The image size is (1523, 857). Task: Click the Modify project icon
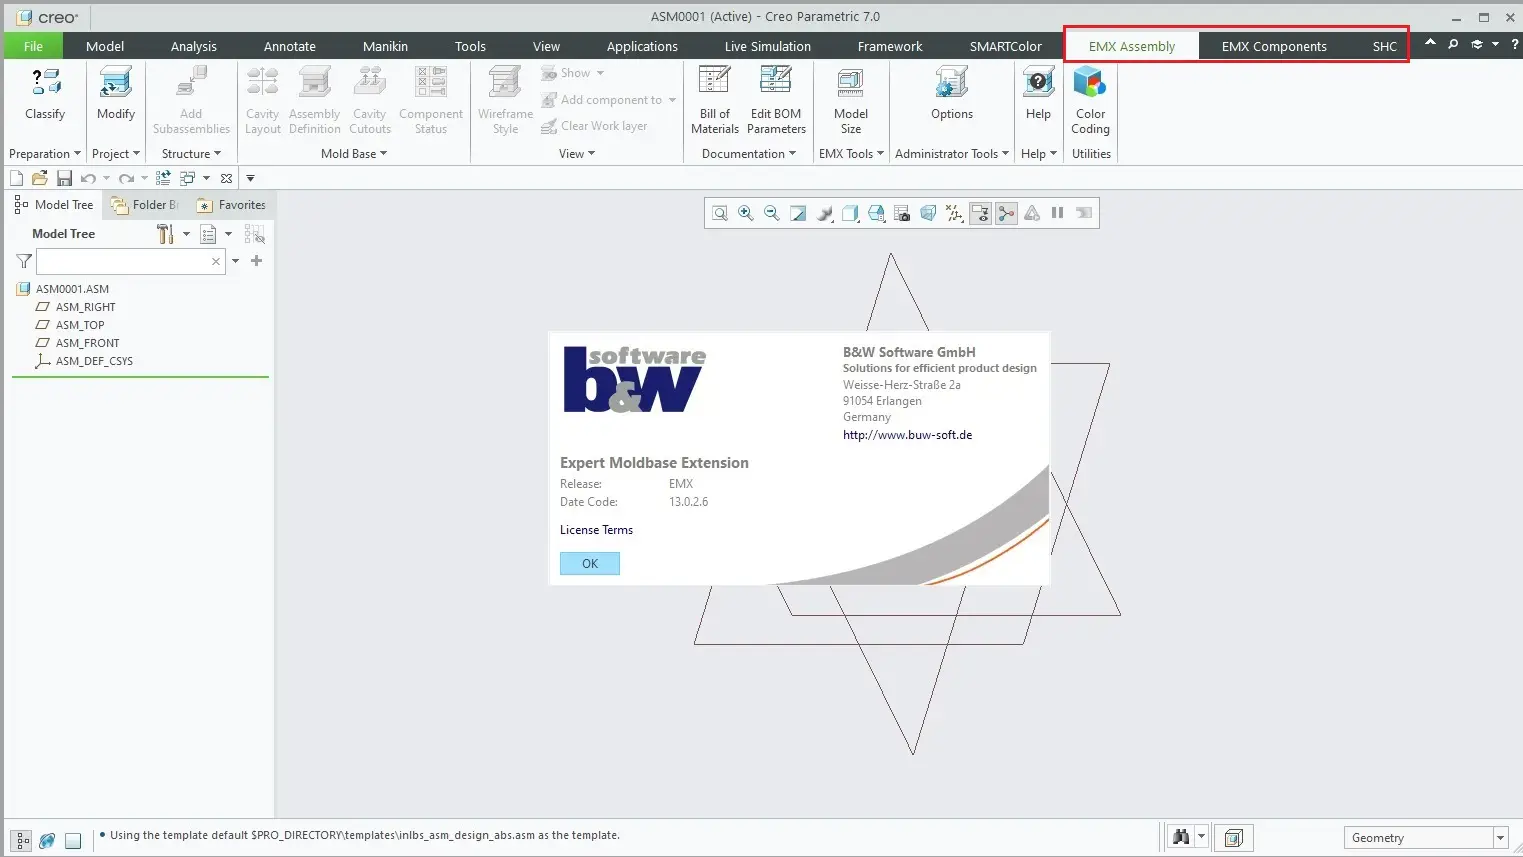[x=116, y=82]
